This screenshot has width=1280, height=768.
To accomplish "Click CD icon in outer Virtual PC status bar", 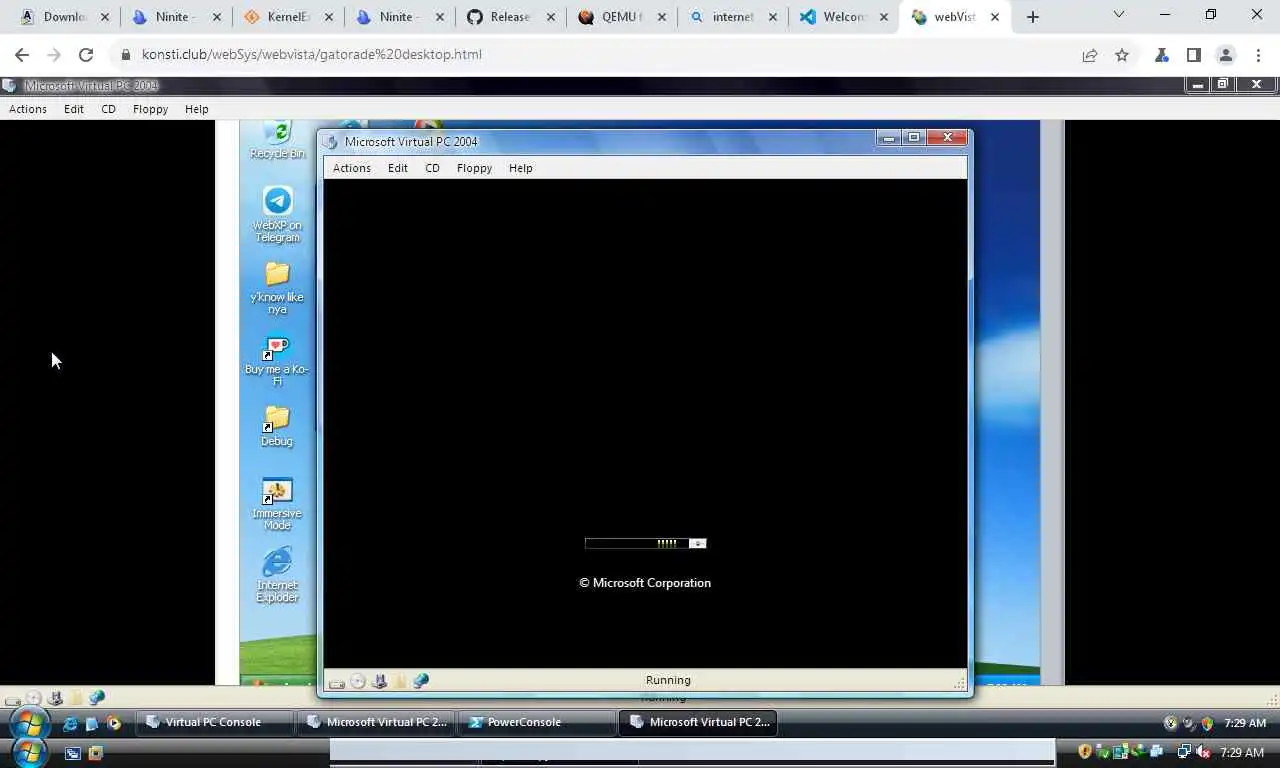I will click(34, 698).
